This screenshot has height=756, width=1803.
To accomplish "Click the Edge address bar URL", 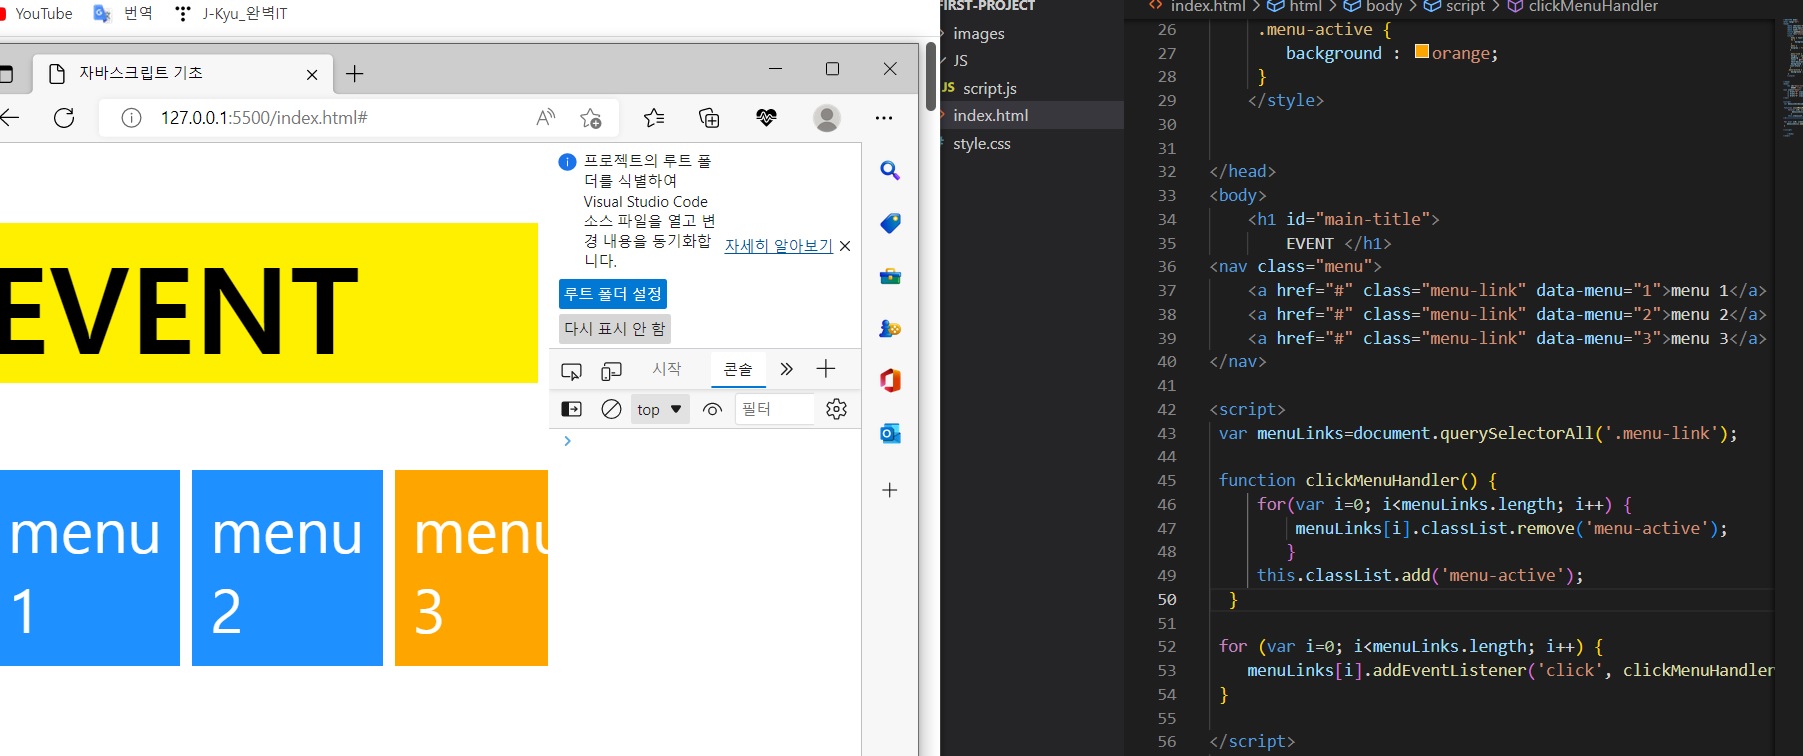I will coord(264,118).
